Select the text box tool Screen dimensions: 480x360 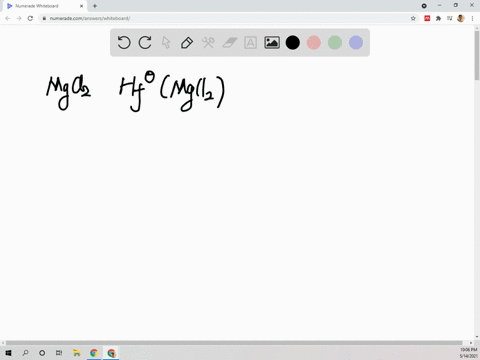click(250, 43)
